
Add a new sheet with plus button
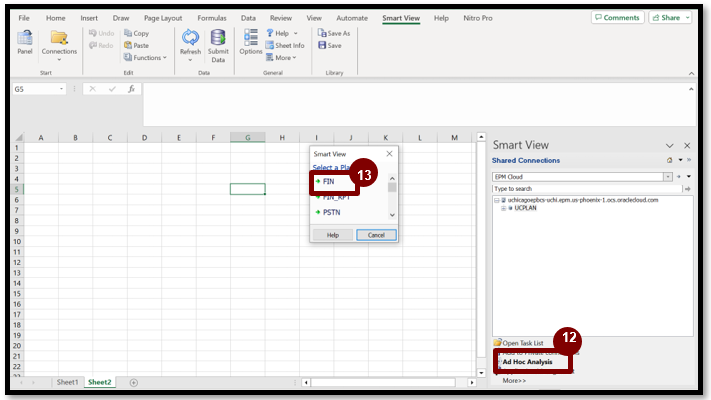pos(133,382)
